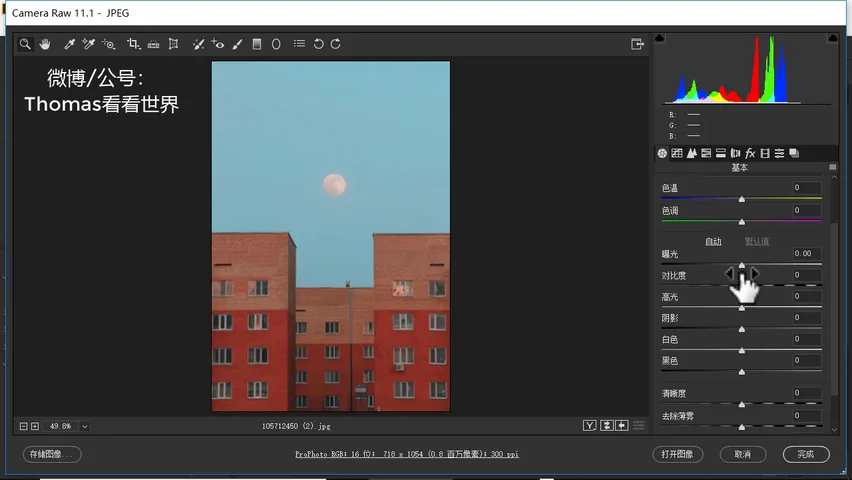Select the Straighten tool
The width and height of the screenshot is (852, 480).
point(153,44)
